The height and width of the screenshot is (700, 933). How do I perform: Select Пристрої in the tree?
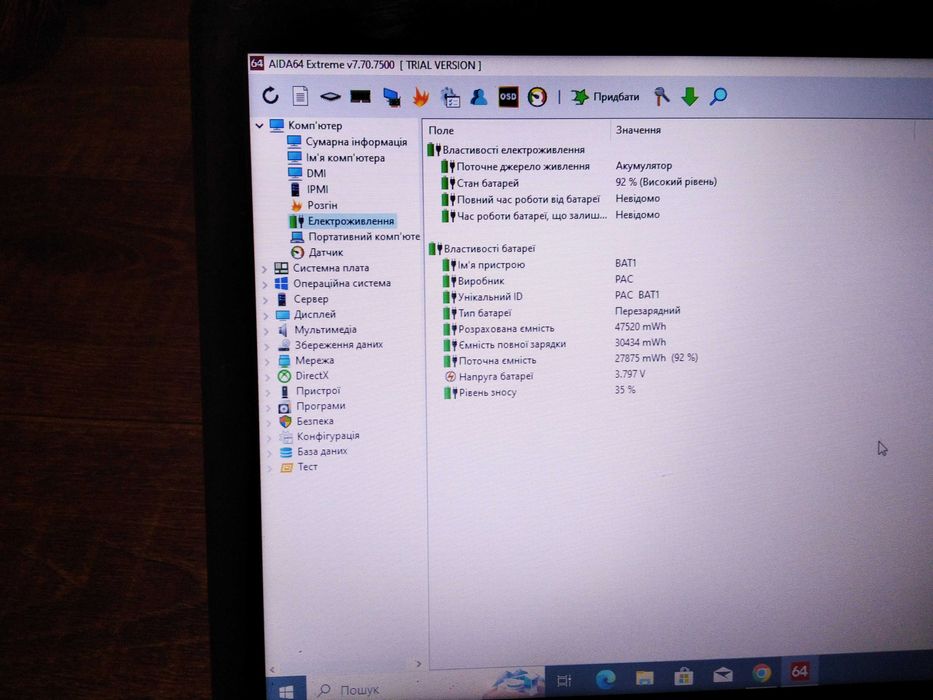tap(309, 391)
